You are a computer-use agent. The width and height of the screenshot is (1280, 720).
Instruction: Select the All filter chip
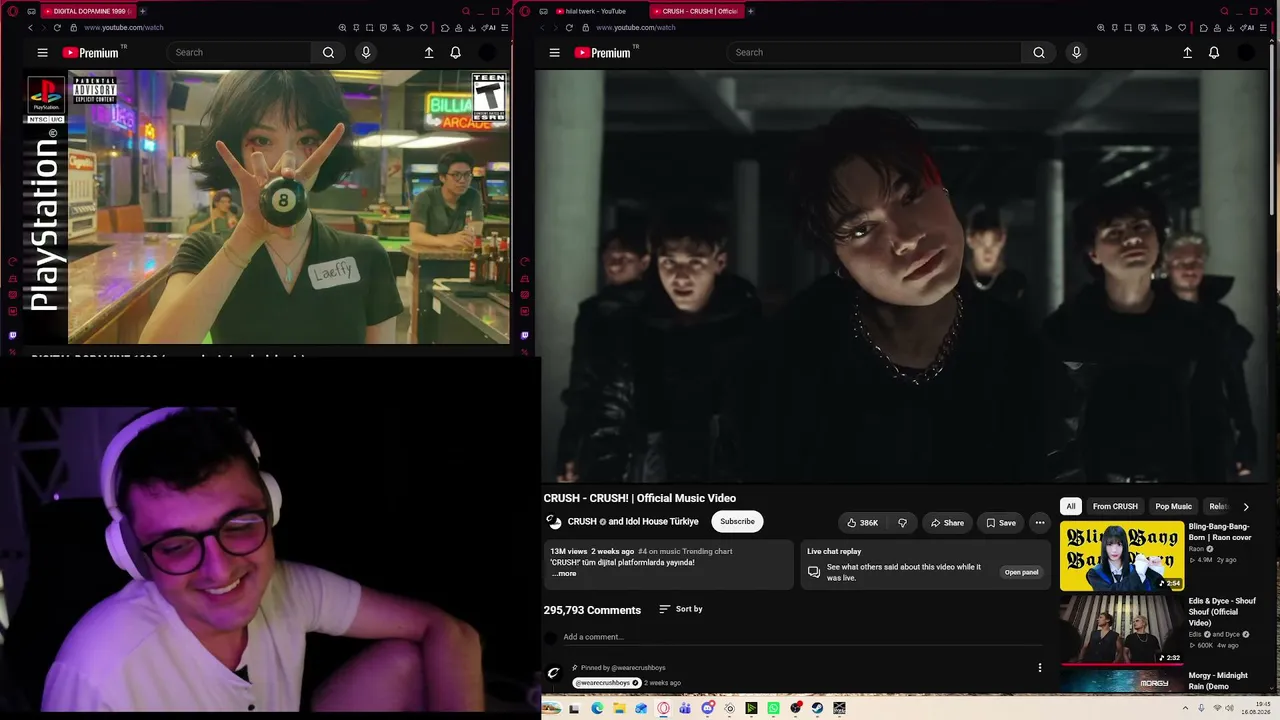(x=1071, y=507)
